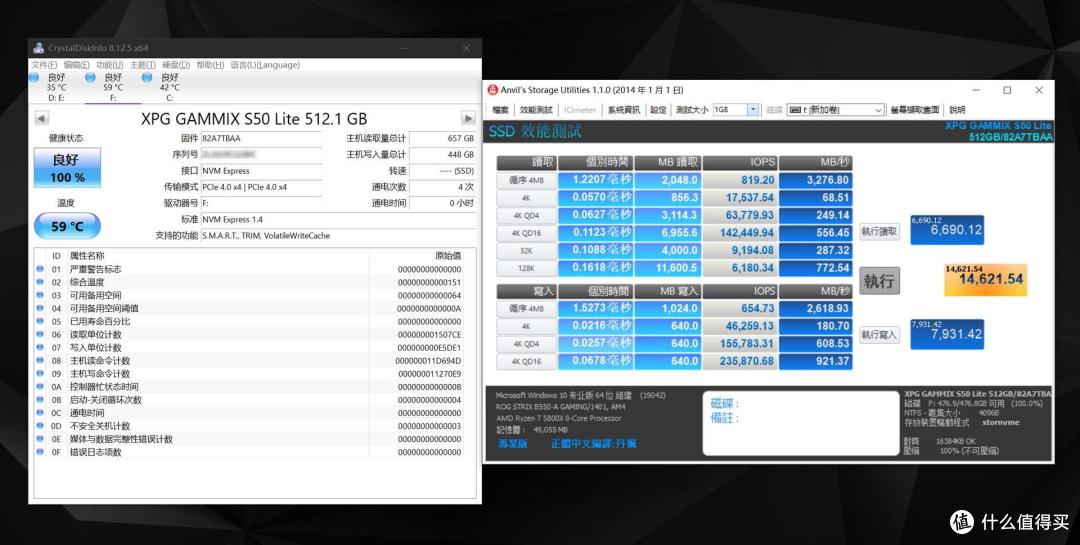The image size is (1080, 545).
Task: Open CrystalDiskInfo 编辑(E) menu
Action: (76, 65)
